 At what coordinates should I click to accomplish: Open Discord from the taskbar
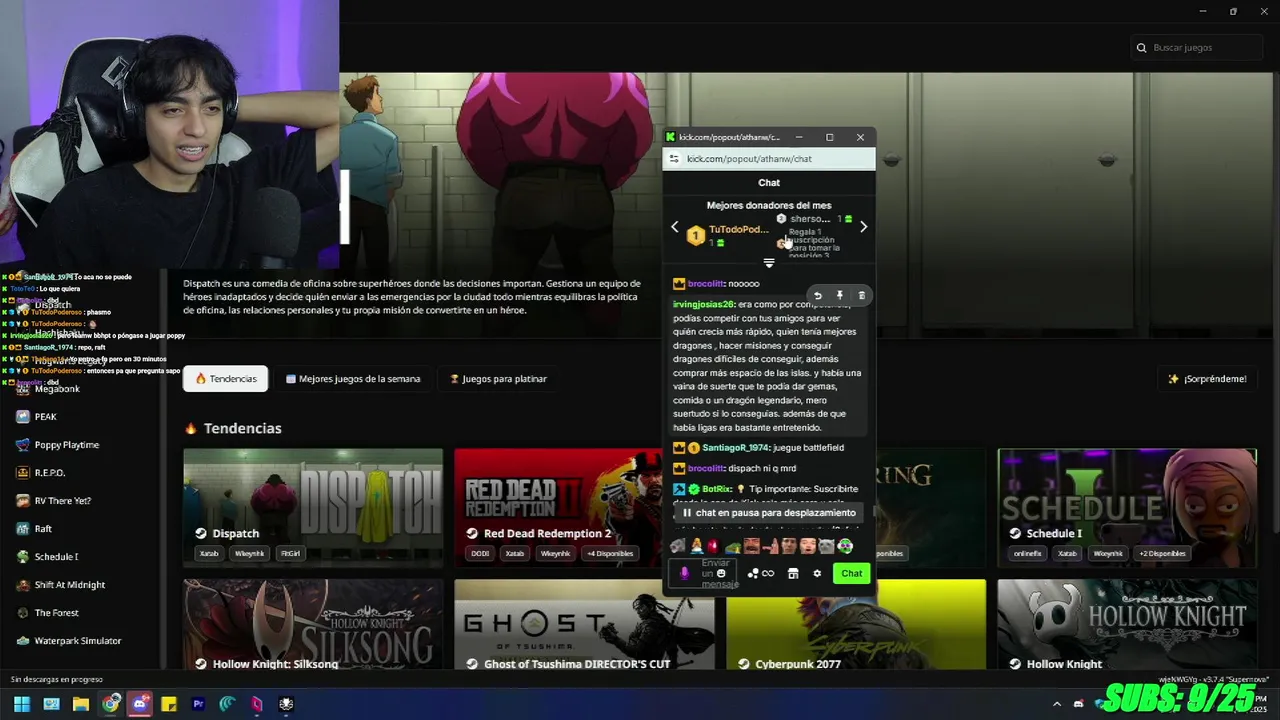point(139,704)
